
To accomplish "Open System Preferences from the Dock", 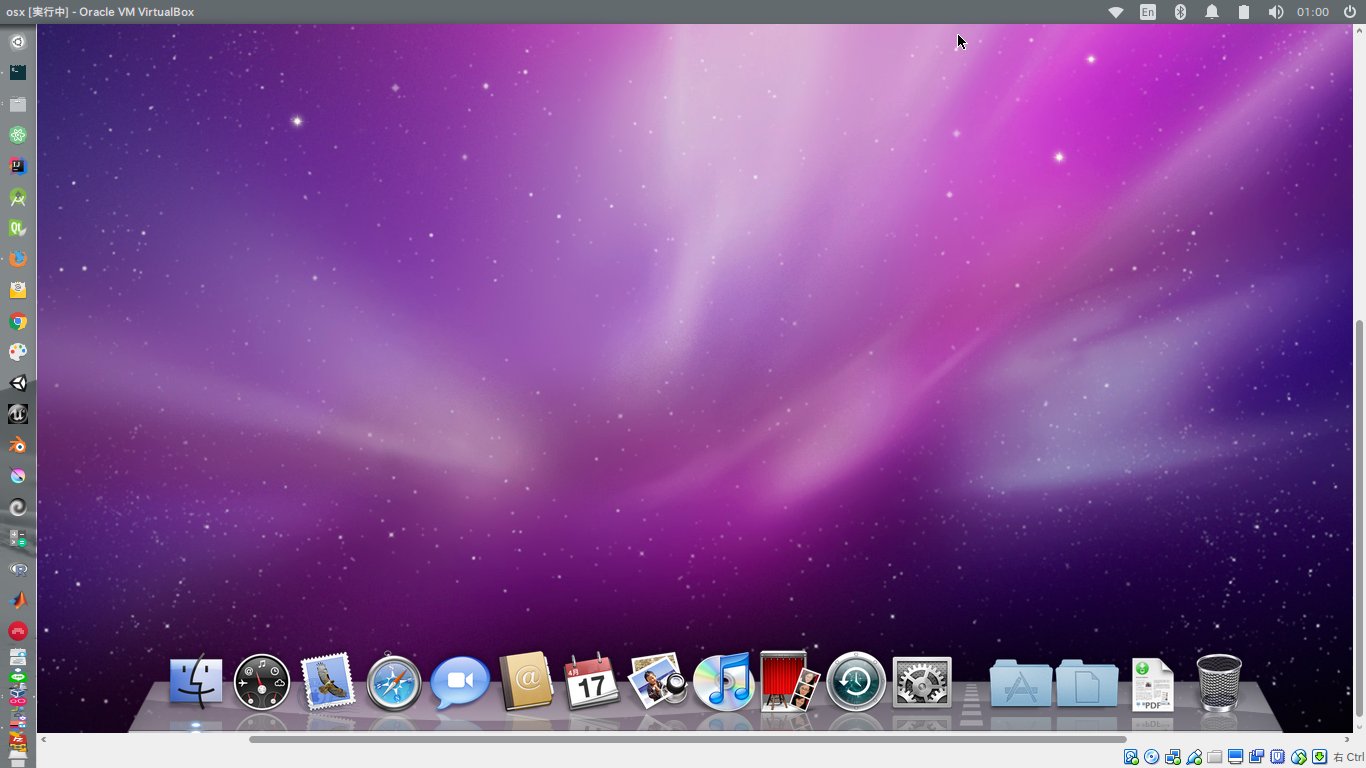I will 921,680.
